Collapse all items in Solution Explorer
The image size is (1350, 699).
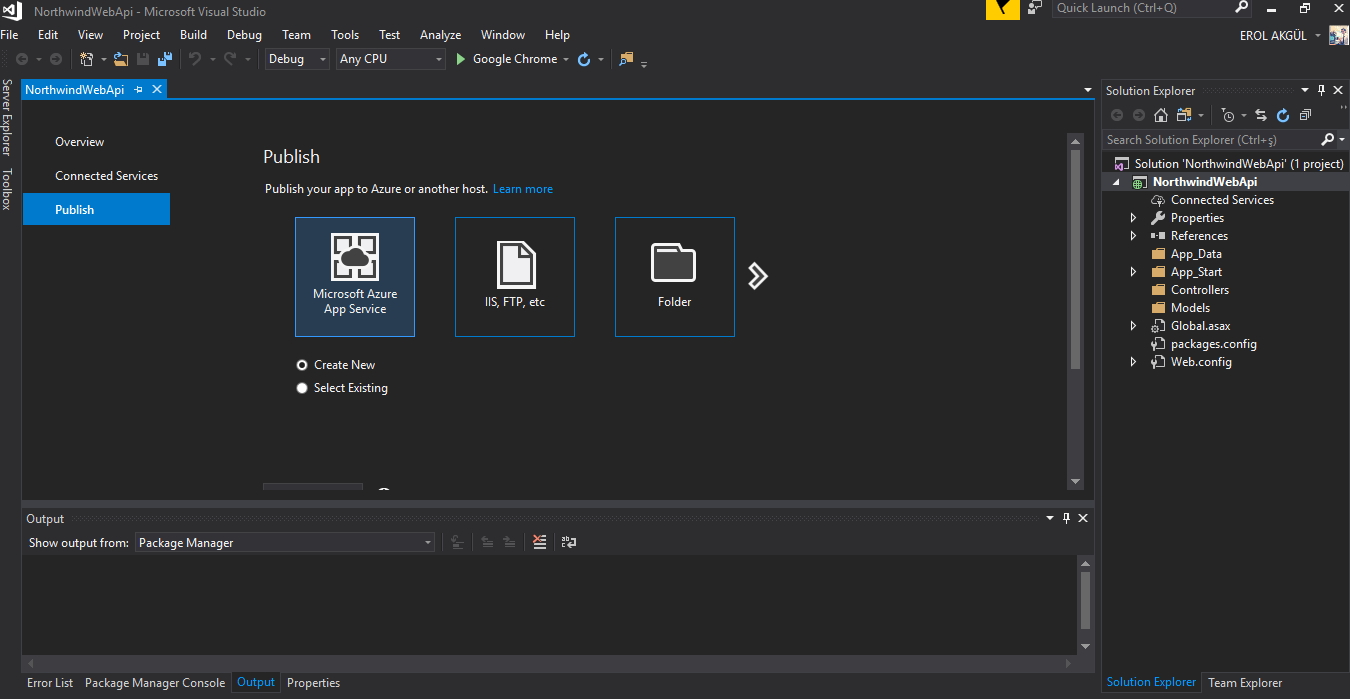point(1305,115)
